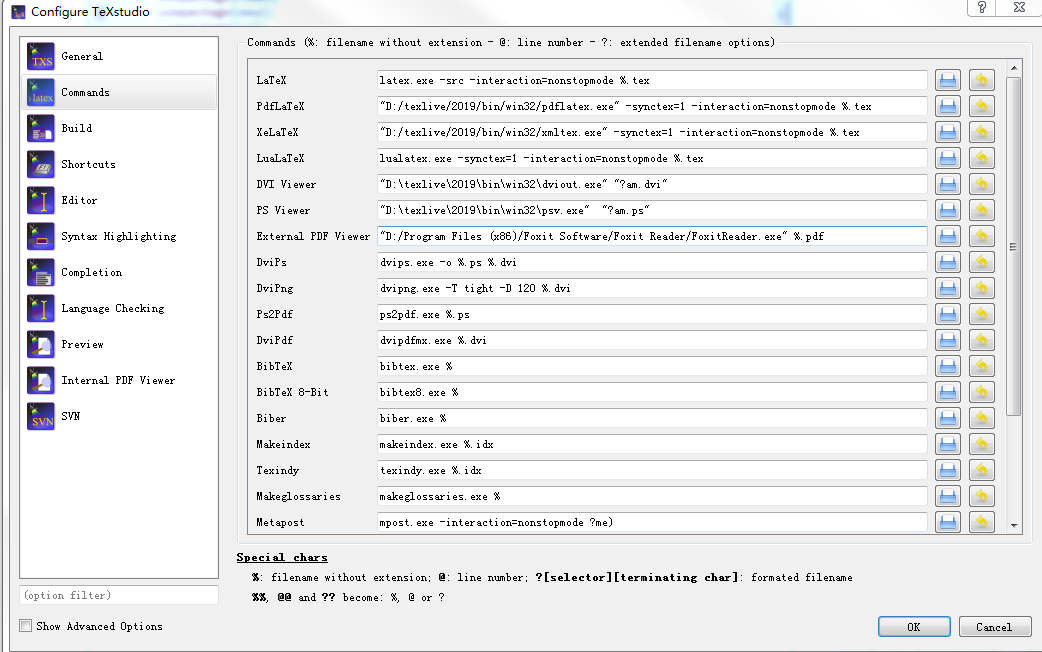The height and width of the screenshot is (652, 1042).
Task: Open Internal PDF Viewer settings icon
Action: [40, 380]
